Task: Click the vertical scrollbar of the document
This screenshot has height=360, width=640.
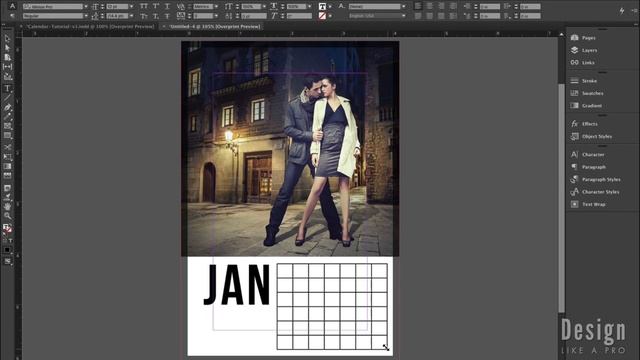Action: pyautogui.click(x=562, y=198)
